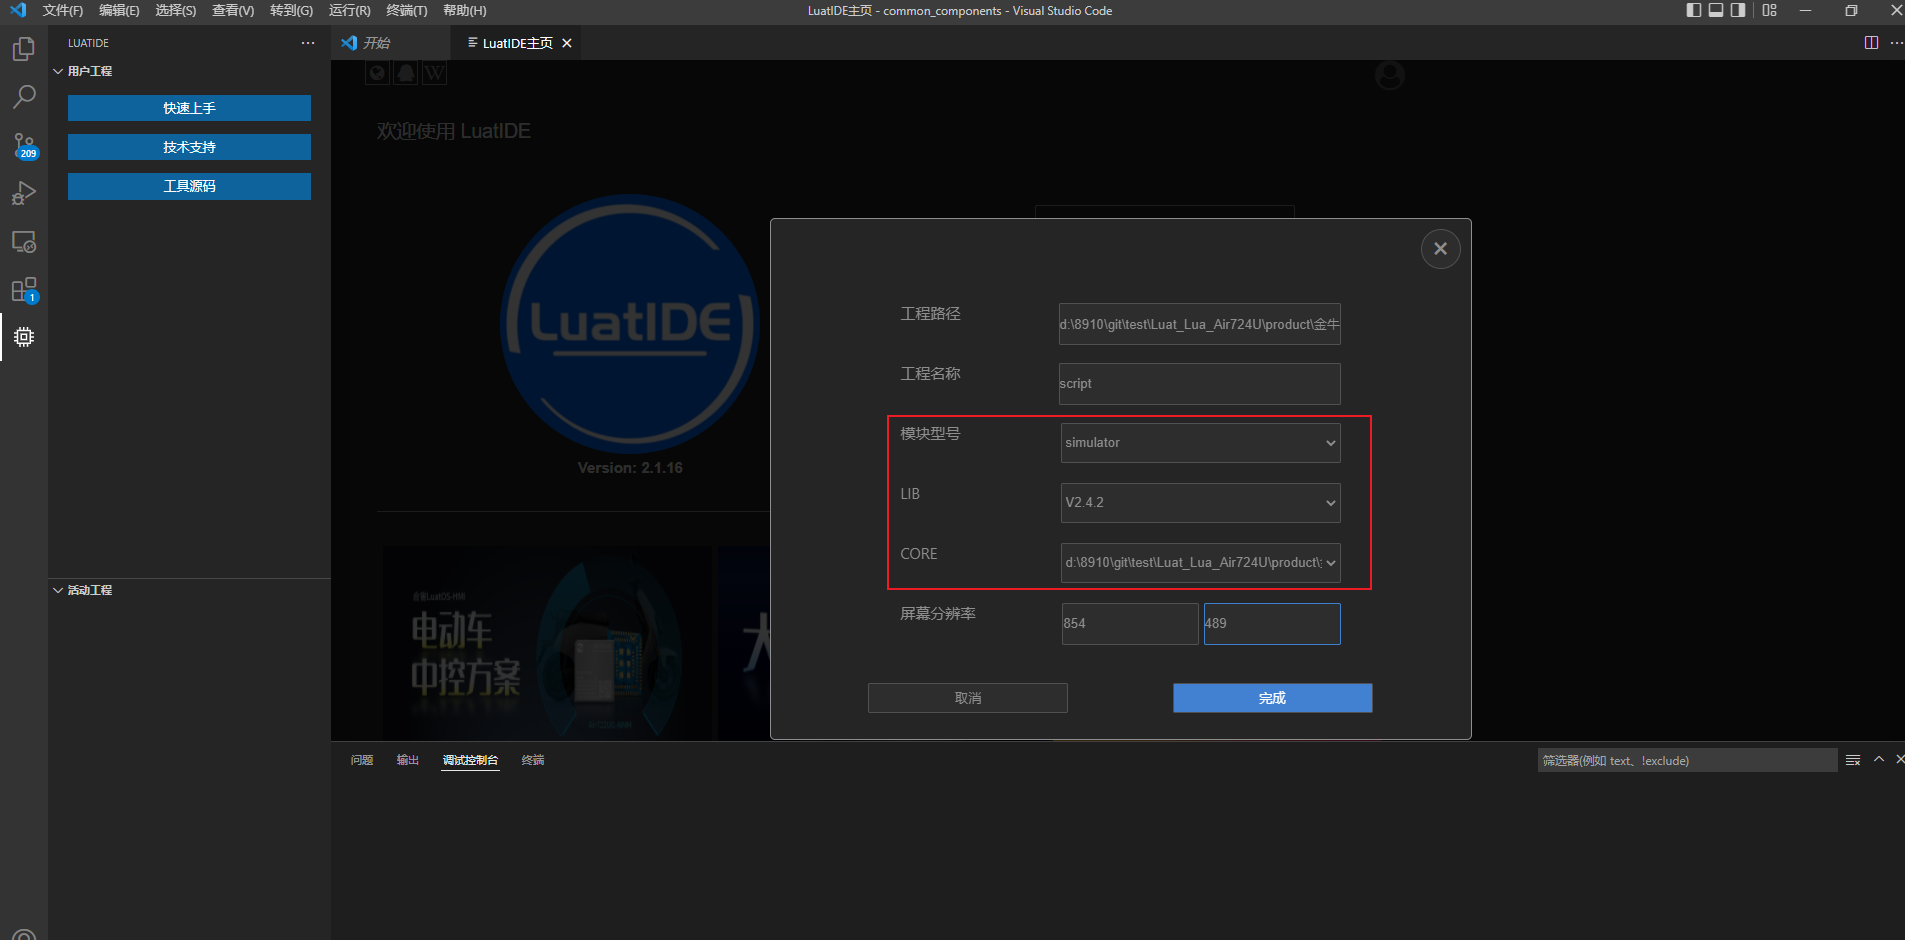1905x940 pixels.
Task: Open the 编辑(E) menu
Action: pos(119,11)
